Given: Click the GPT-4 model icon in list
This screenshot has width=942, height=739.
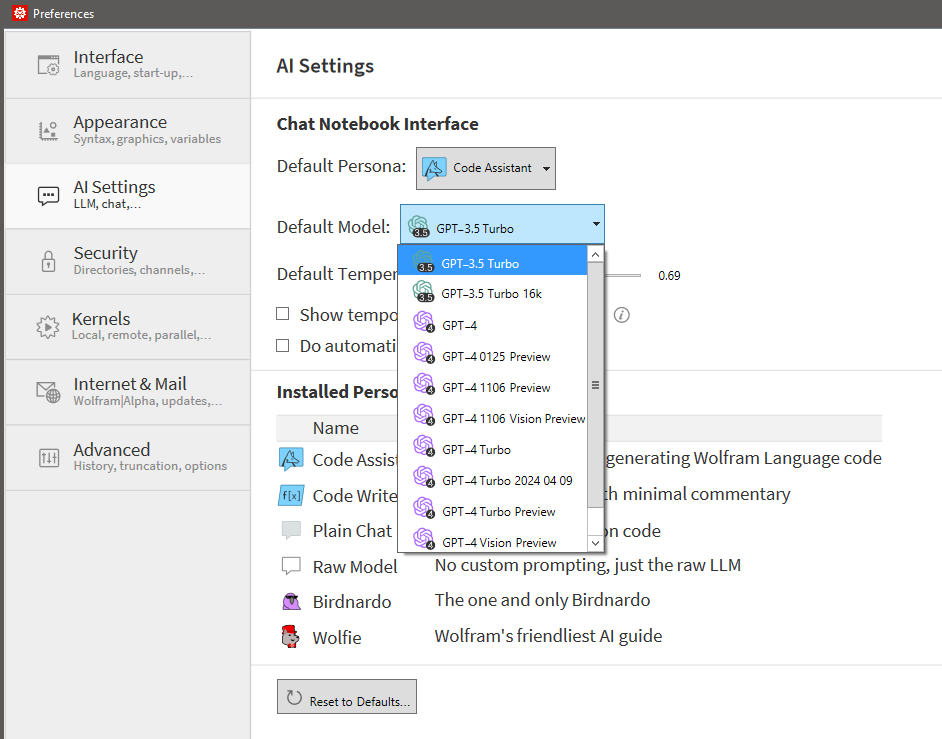Looking at the screenshot, I should (x=424, y=323).
